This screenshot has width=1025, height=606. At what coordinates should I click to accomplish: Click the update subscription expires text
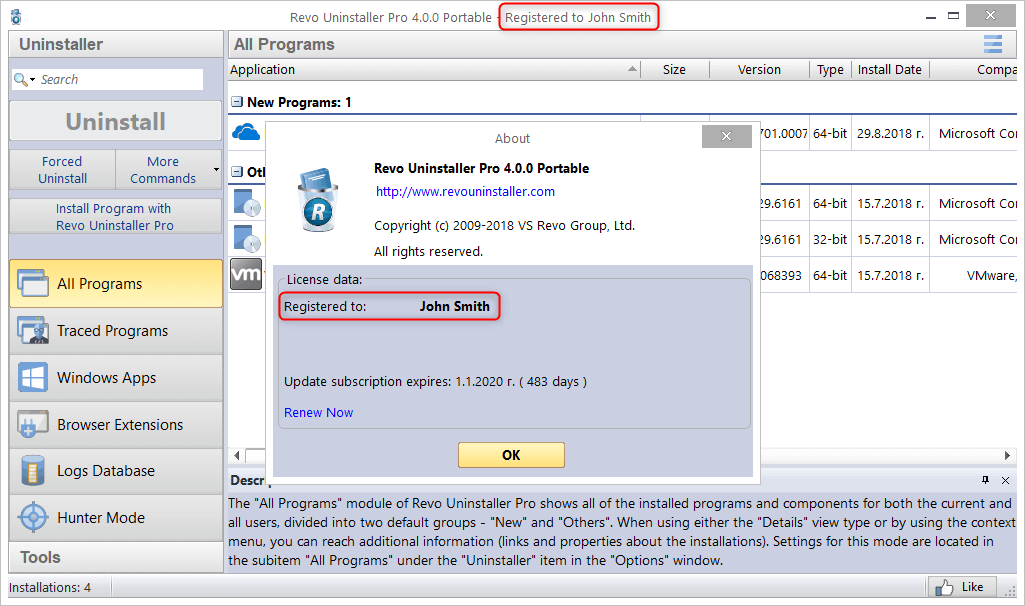pos(435,381)
